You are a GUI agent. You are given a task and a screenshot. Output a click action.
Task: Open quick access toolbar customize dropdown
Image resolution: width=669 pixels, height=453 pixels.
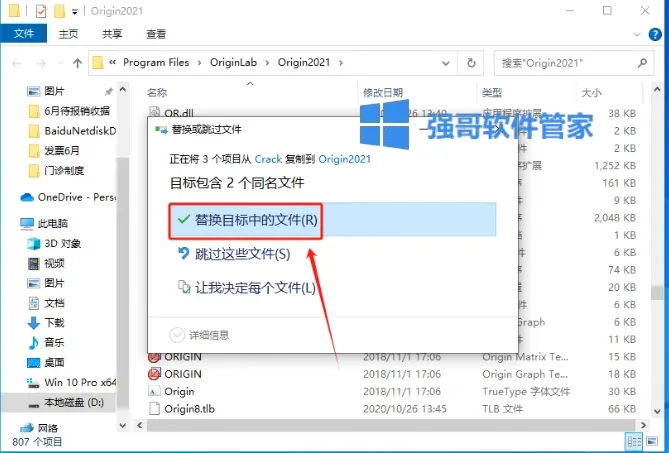tap(74, 12)
